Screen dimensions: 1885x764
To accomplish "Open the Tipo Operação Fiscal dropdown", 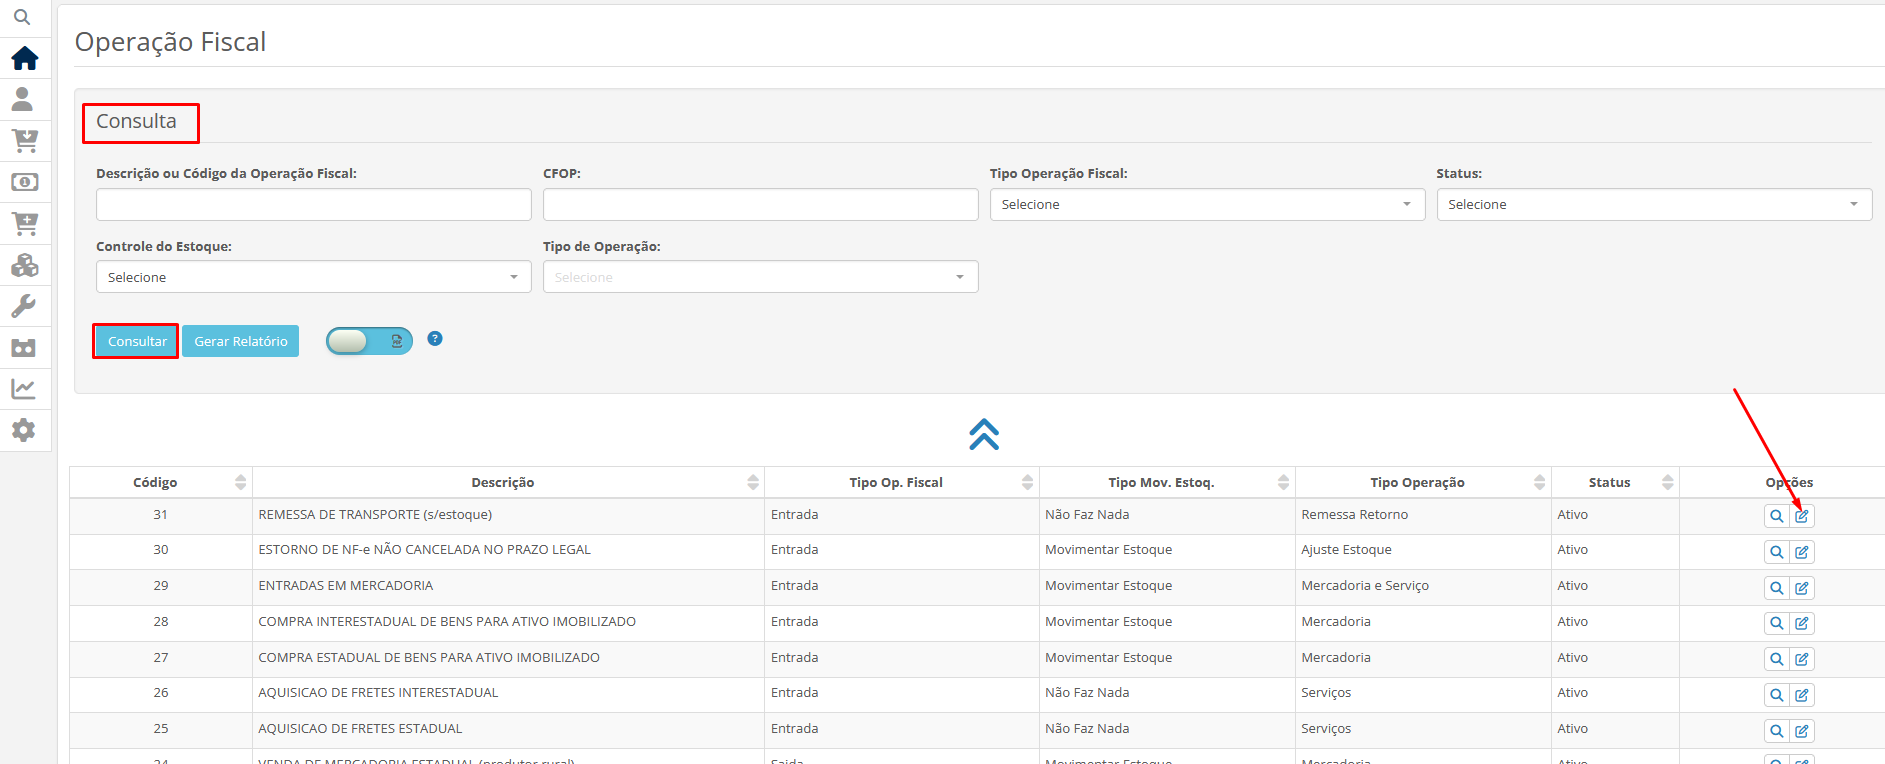I will click(1207, 204).
